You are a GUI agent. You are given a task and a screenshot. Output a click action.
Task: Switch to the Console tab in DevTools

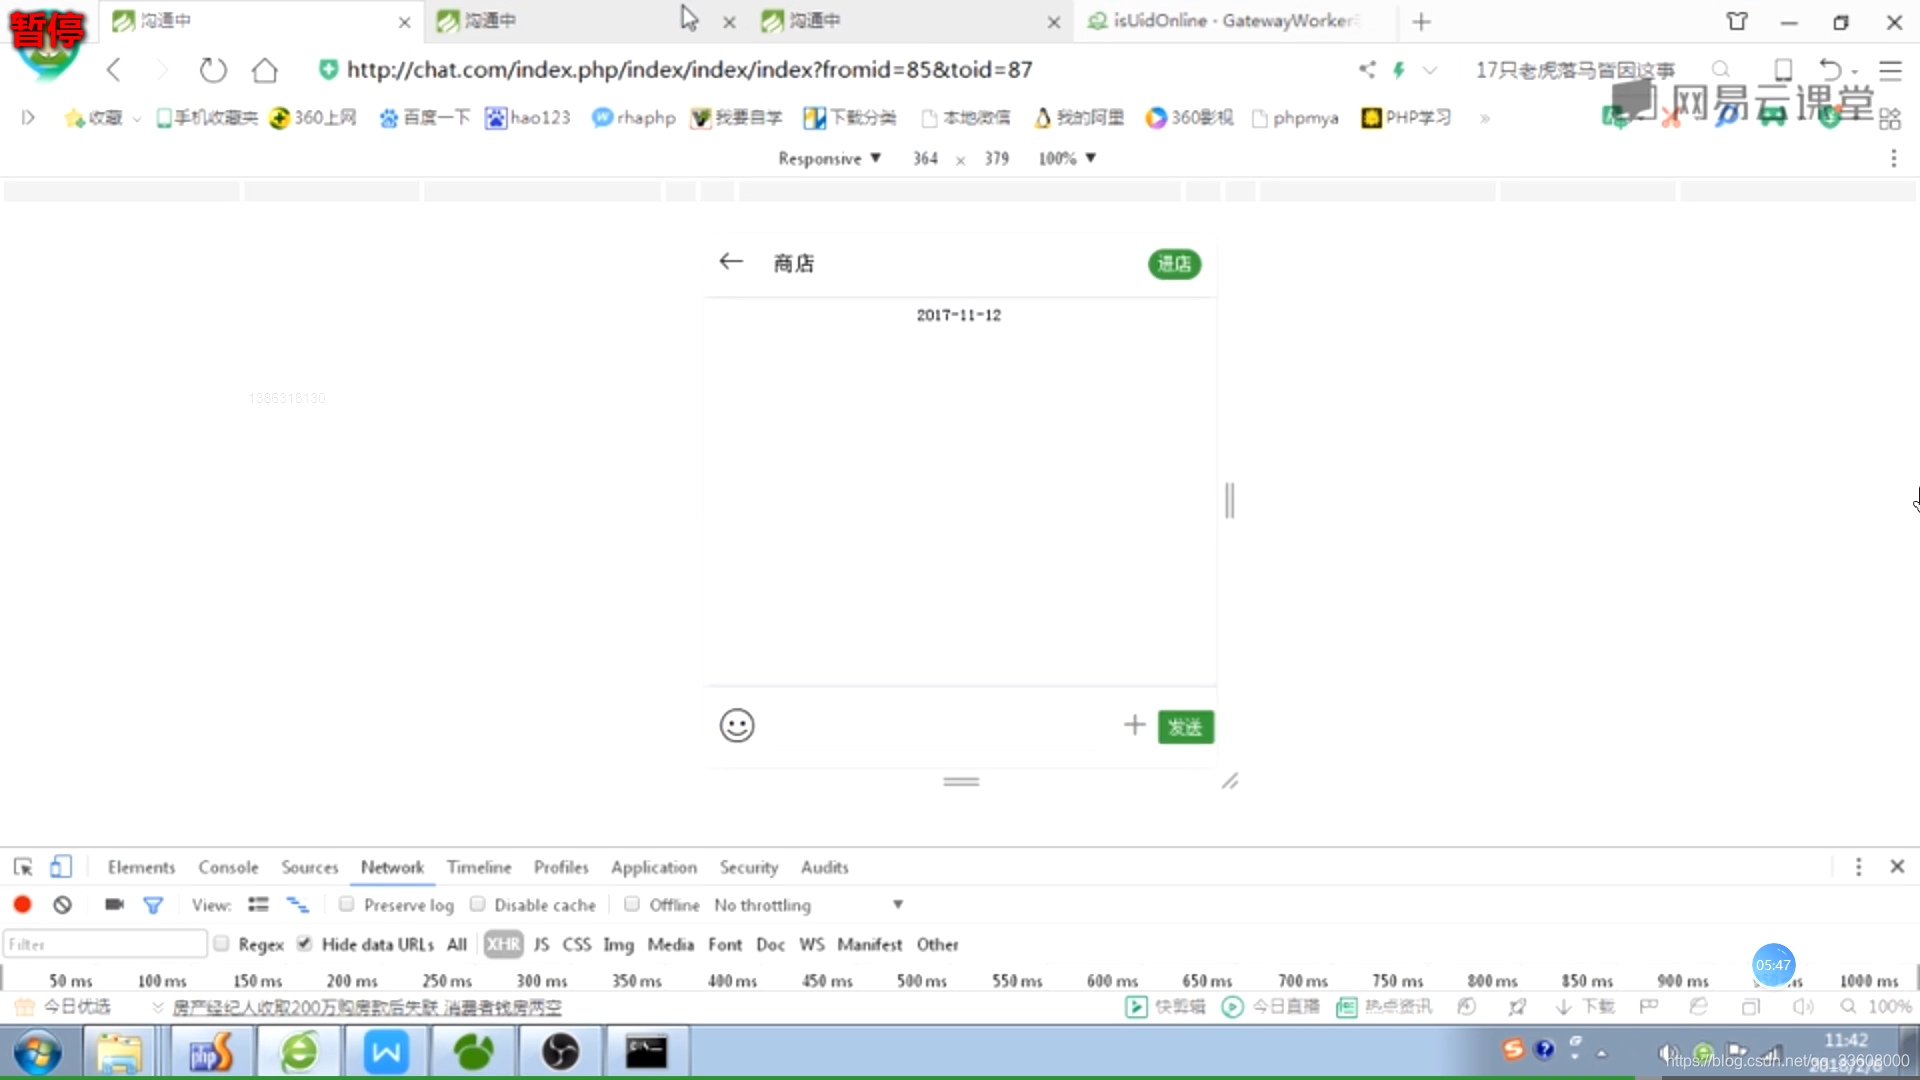point(228,866)
